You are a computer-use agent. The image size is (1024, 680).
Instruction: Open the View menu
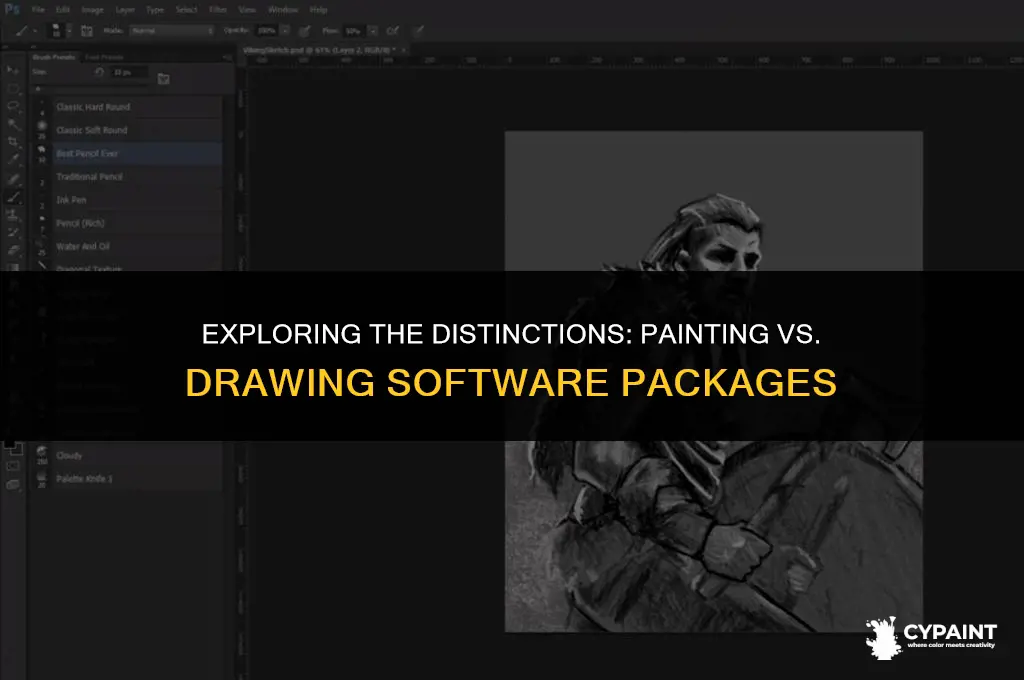[x=247, y=10]
